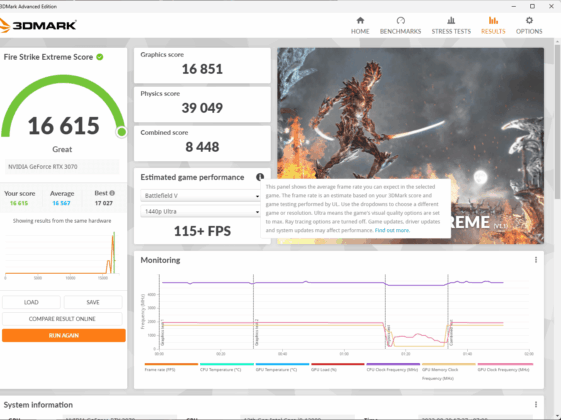Click the Great rating label
This screenshot has width=561, height=420.
pos(62,149)
